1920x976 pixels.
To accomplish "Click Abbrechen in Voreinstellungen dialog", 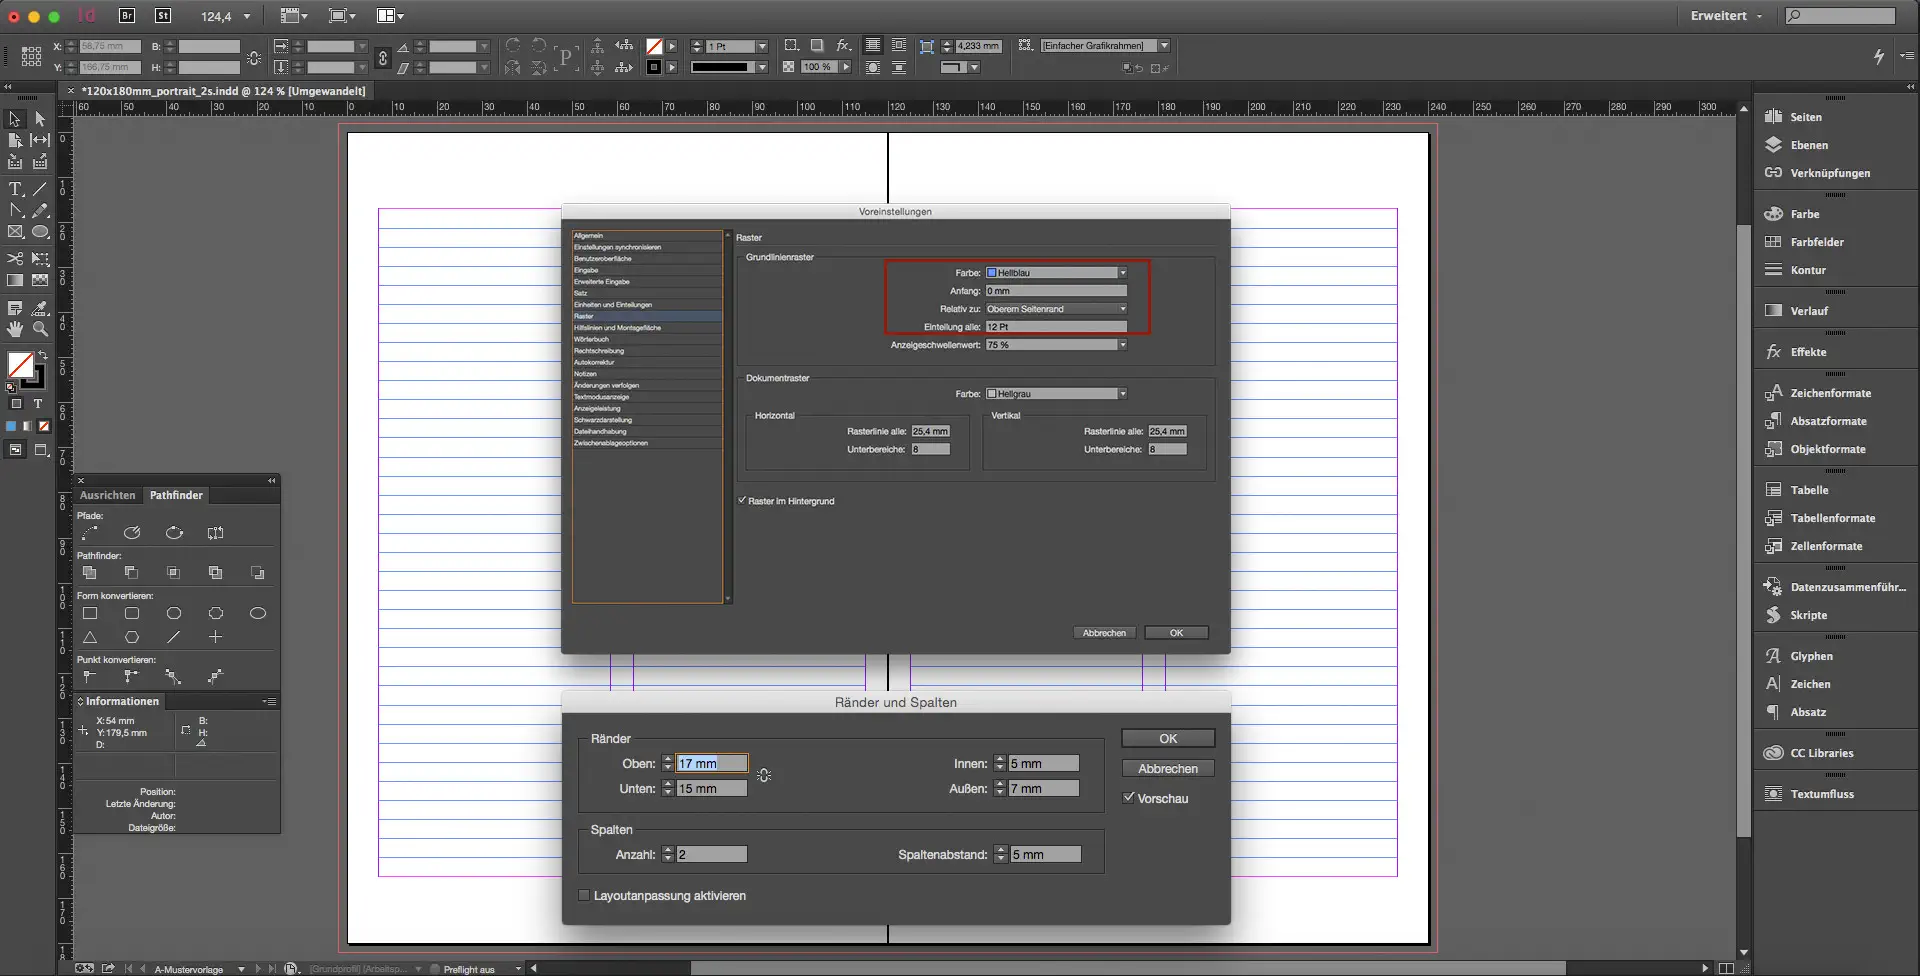I will pos(1104,633).
